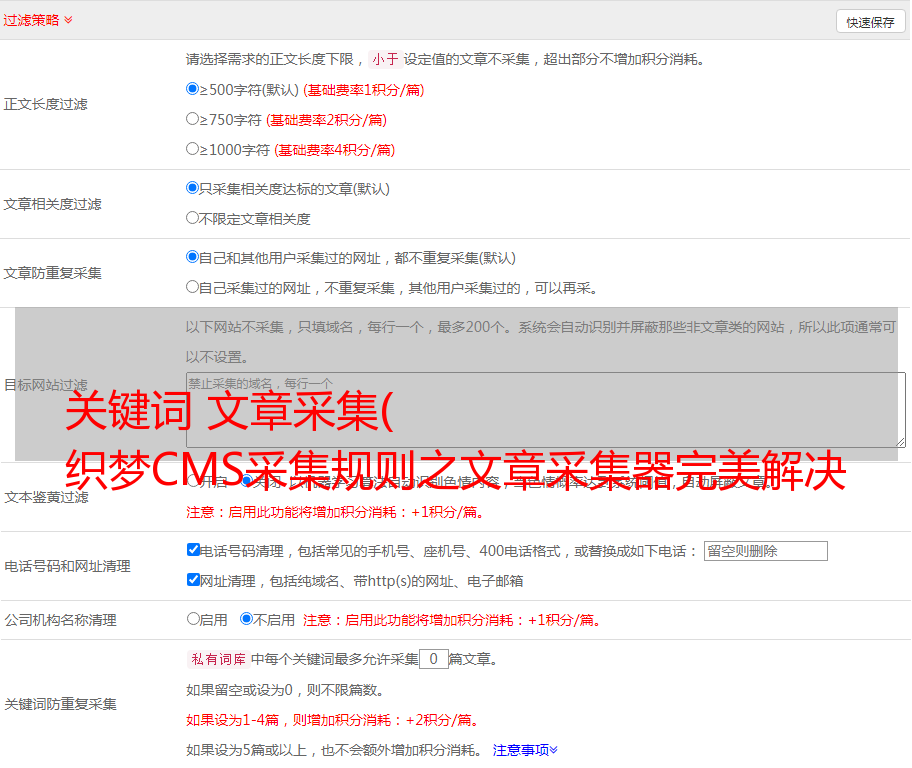The height and width of the screenshot is (768, 912).
Task: Grab the domain textarea resize handle
Action: [x=900, y=441]
